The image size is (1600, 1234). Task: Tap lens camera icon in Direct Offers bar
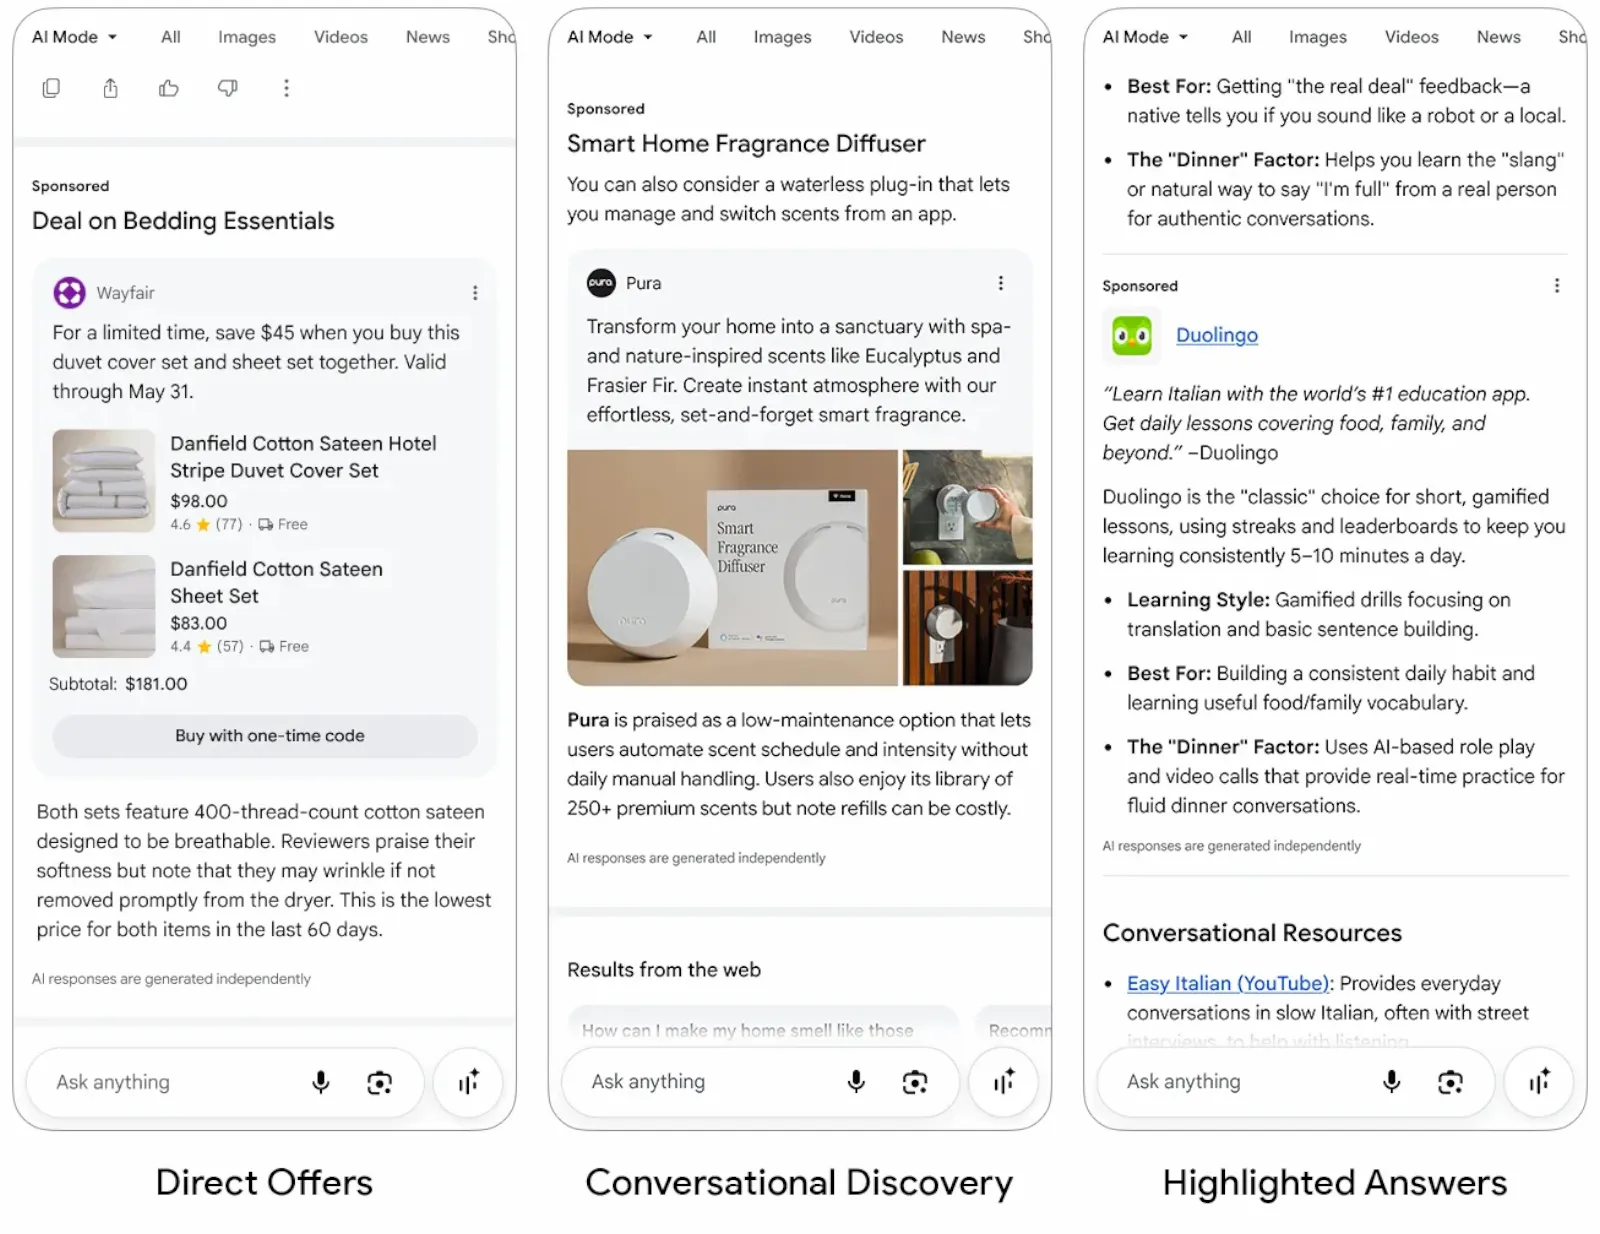(379, 1082)
